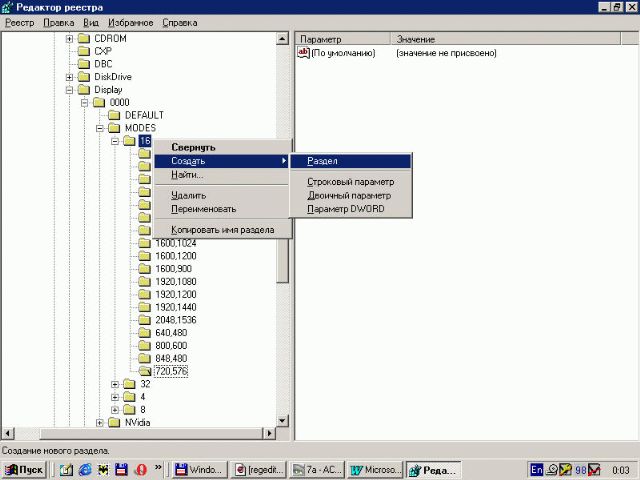Click the En language indicator

(537, 470)
